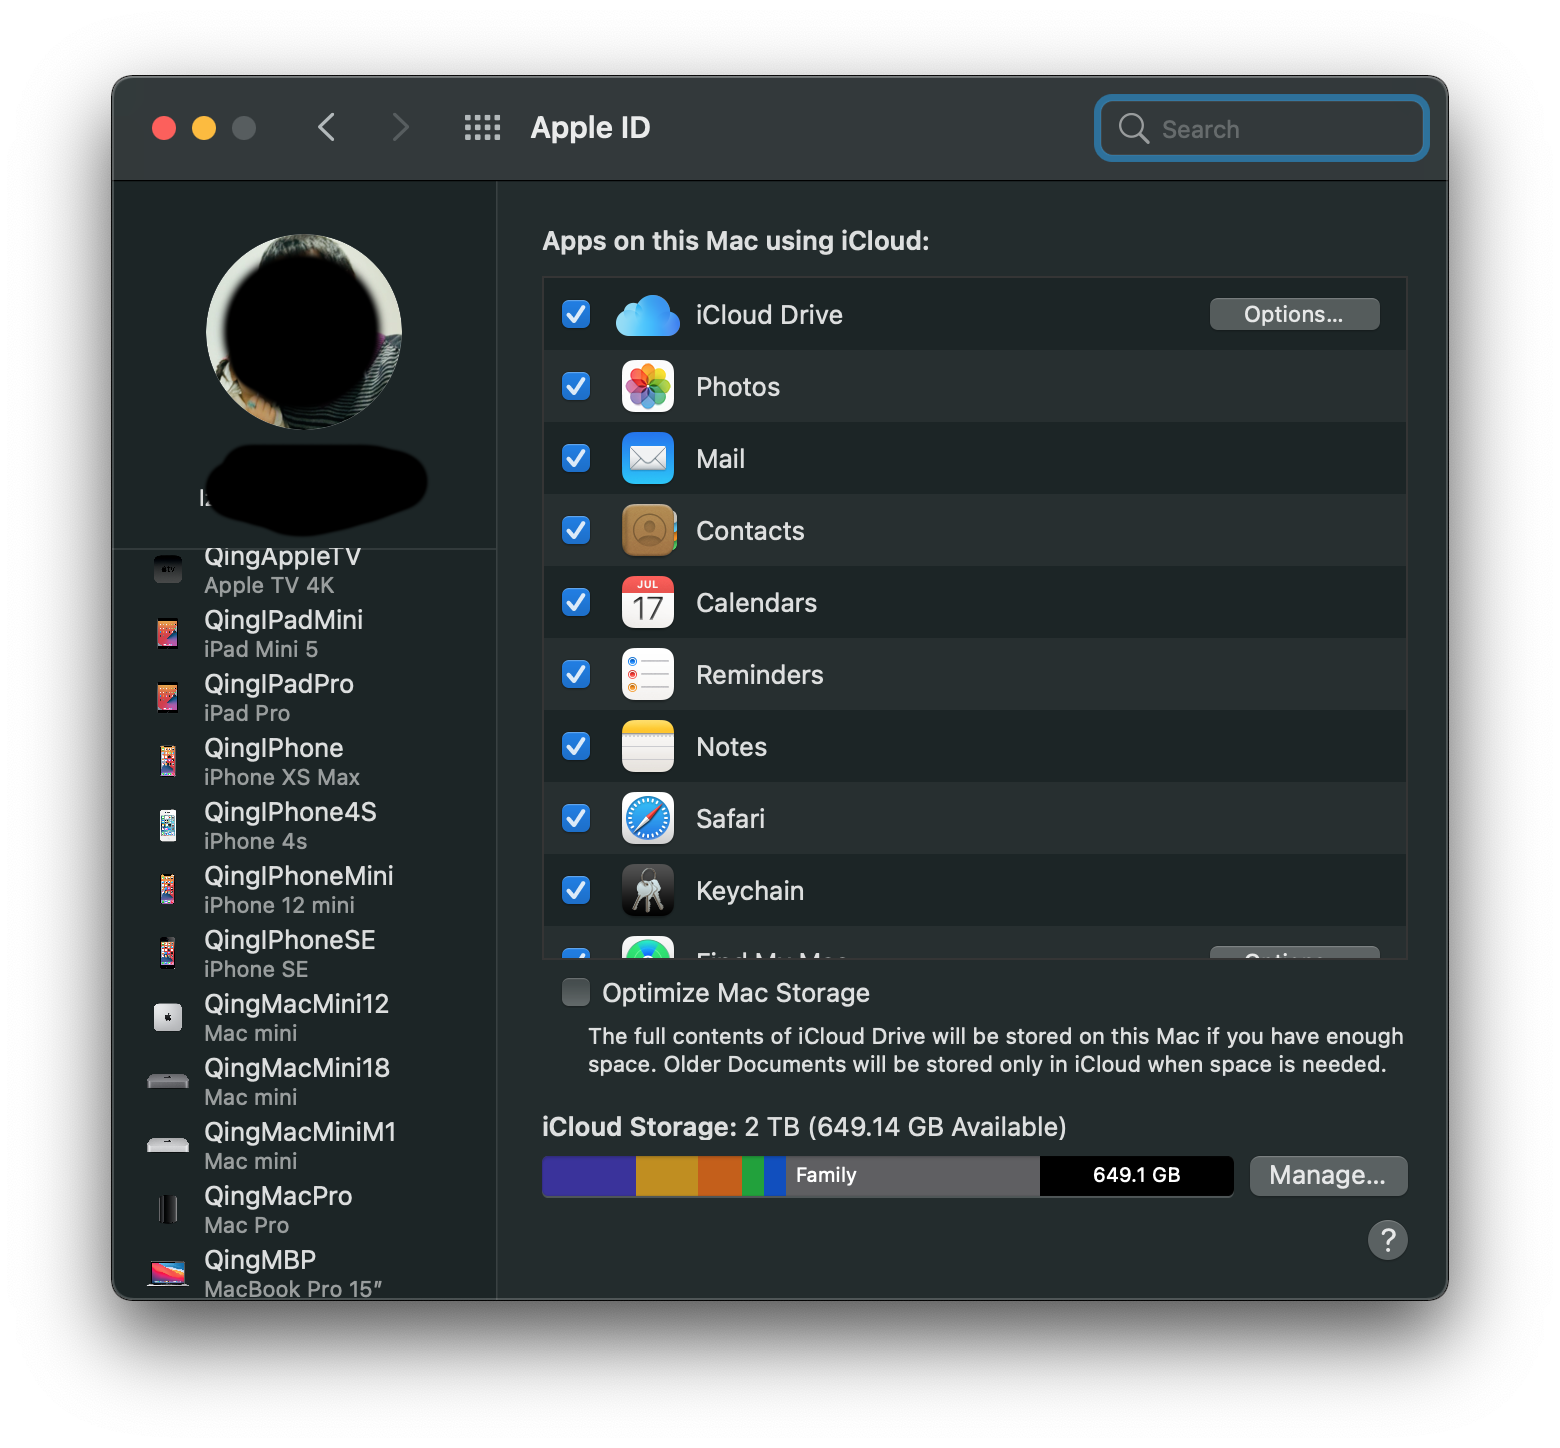Uncheck the iCloud Drive checkbox
1560x1448 pixels.
[576, 315]
